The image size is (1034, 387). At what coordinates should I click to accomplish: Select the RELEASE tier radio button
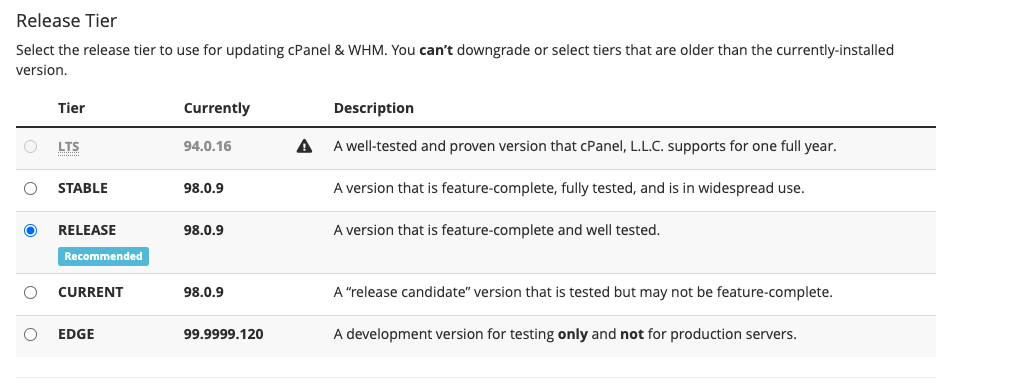30,231
